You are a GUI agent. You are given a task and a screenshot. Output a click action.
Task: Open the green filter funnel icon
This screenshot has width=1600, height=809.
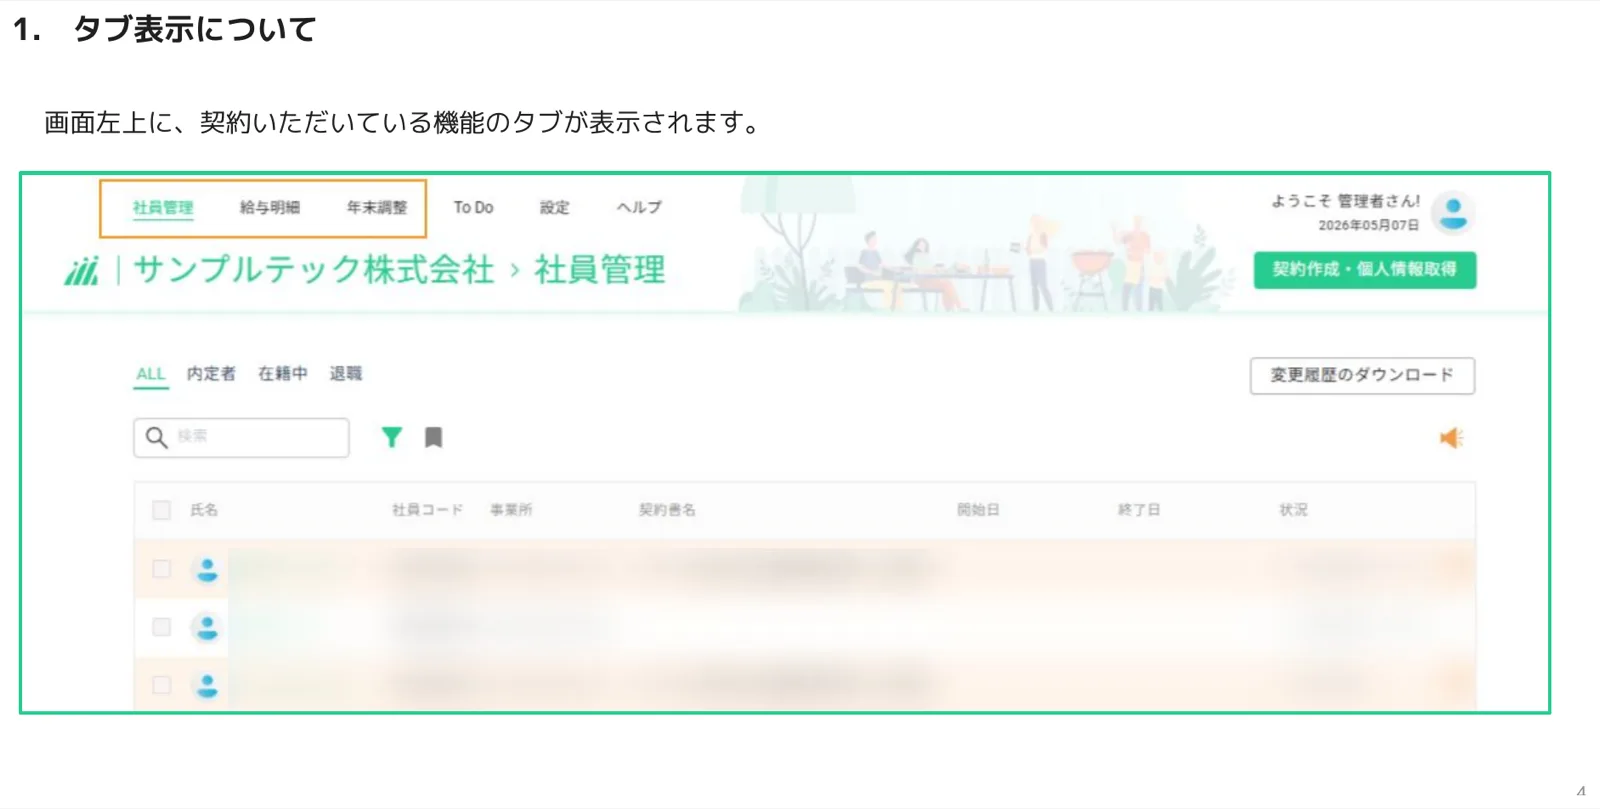[392, 437]
